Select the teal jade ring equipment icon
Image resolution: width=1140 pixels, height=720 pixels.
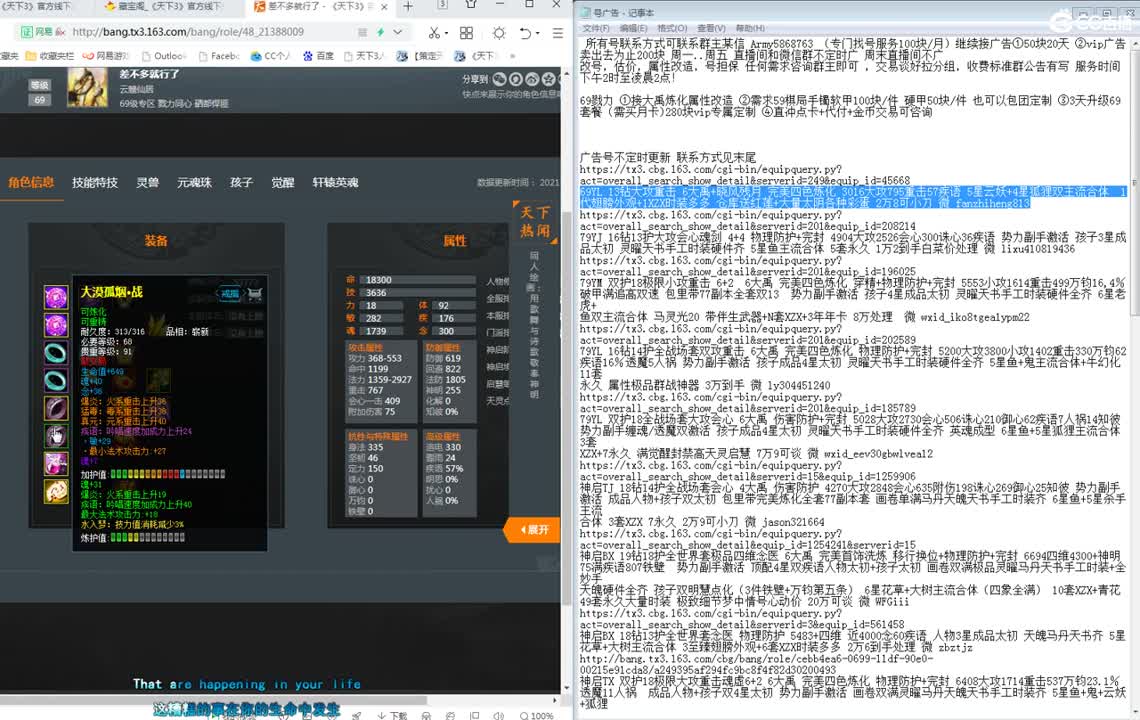coord(55,353)
